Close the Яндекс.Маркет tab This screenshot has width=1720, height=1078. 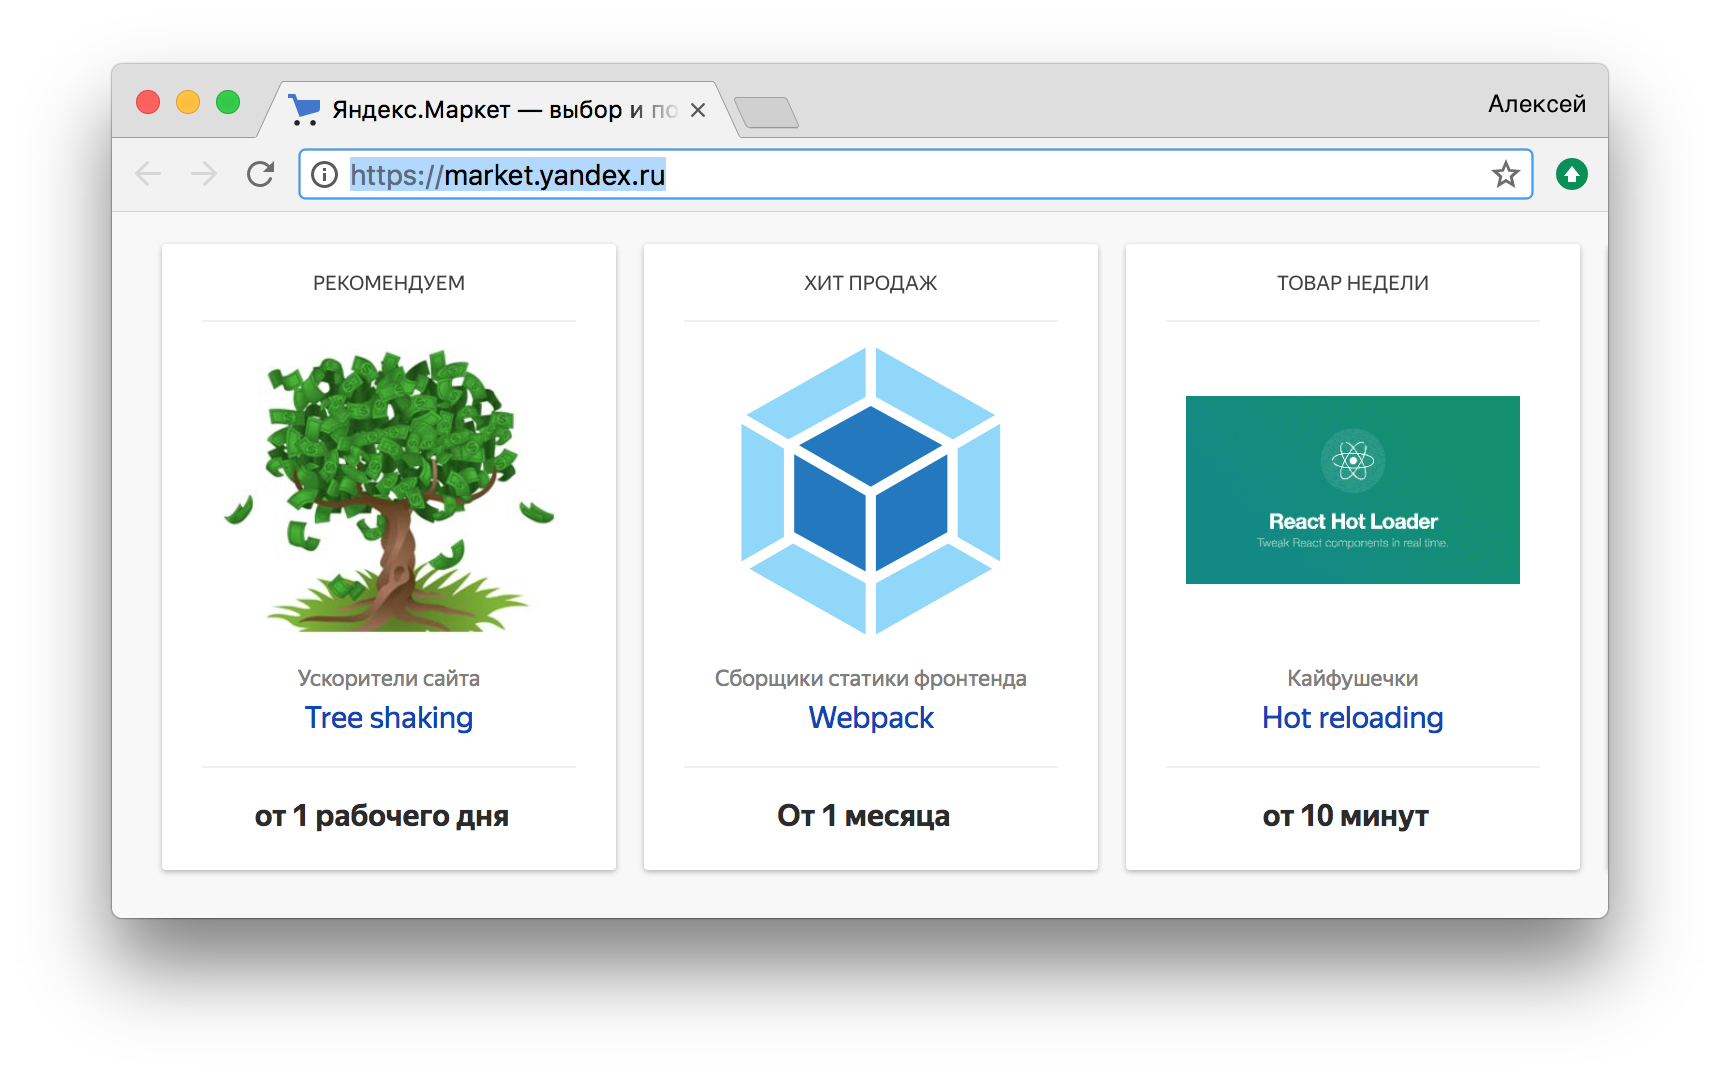(698, 110)
